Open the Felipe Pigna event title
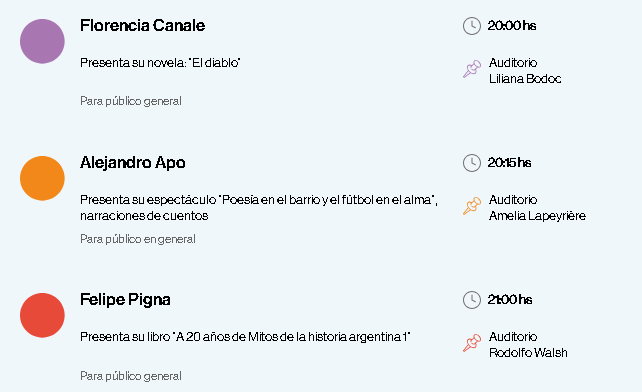Image resolution: width=642 pixels, height=392 pixels. coord(125,300)
